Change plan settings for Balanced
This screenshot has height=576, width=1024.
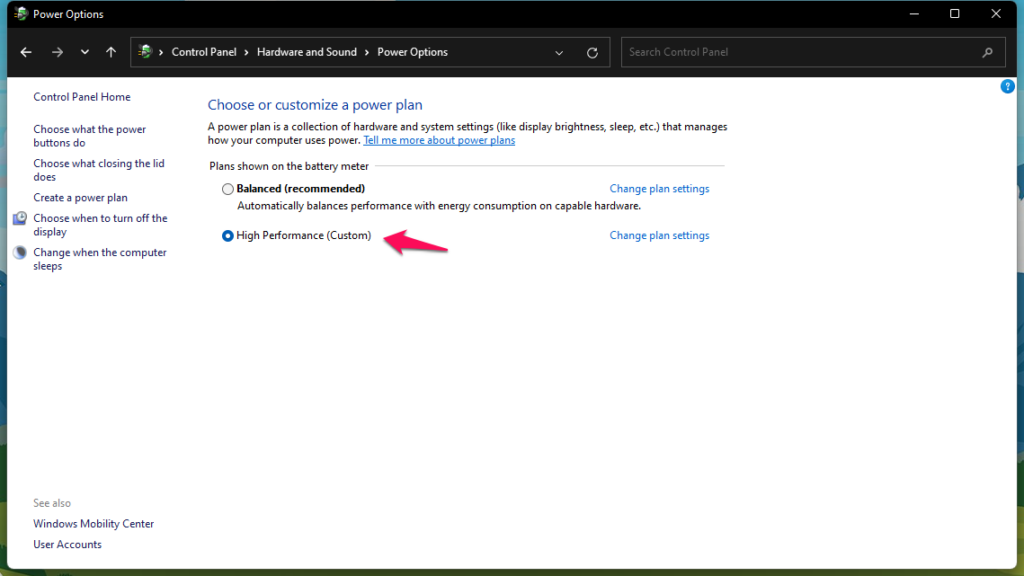pos(659,189)
